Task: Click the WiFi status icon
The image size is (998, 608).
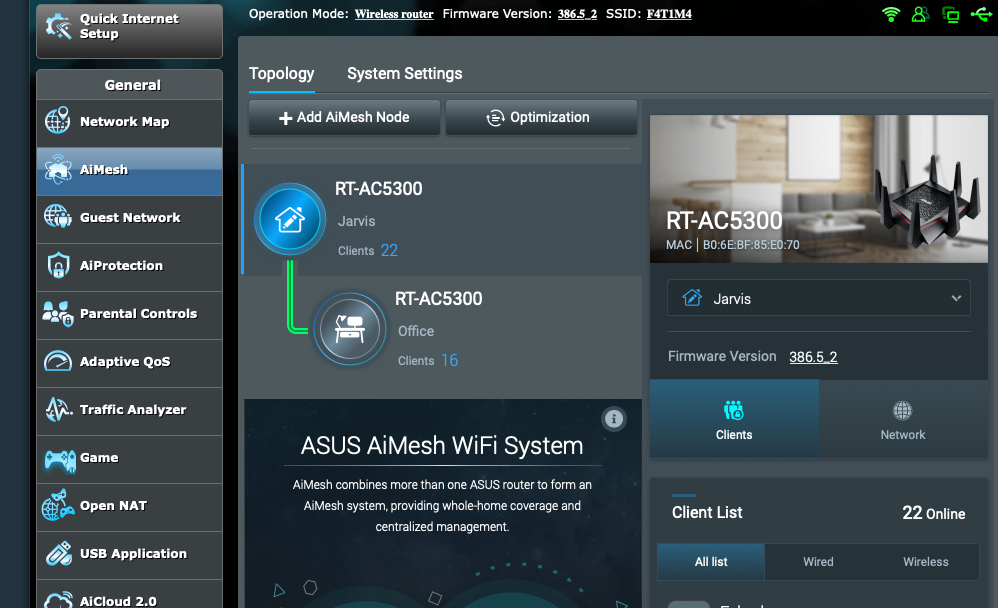Action: [x=891, y=14]
